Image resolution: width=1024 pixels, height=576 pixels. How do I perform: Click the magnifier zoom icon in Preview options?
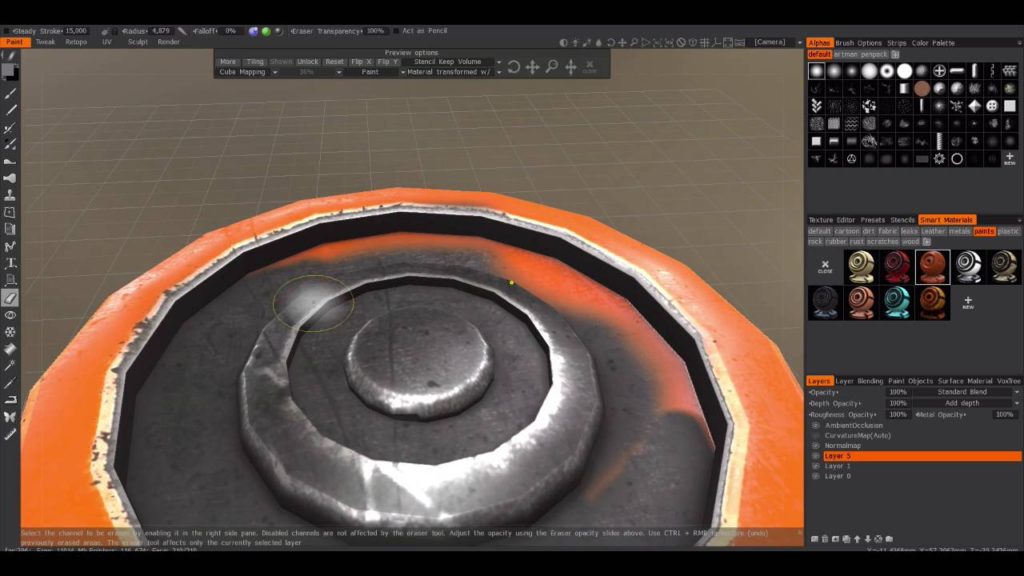click(x=551, y=67)
